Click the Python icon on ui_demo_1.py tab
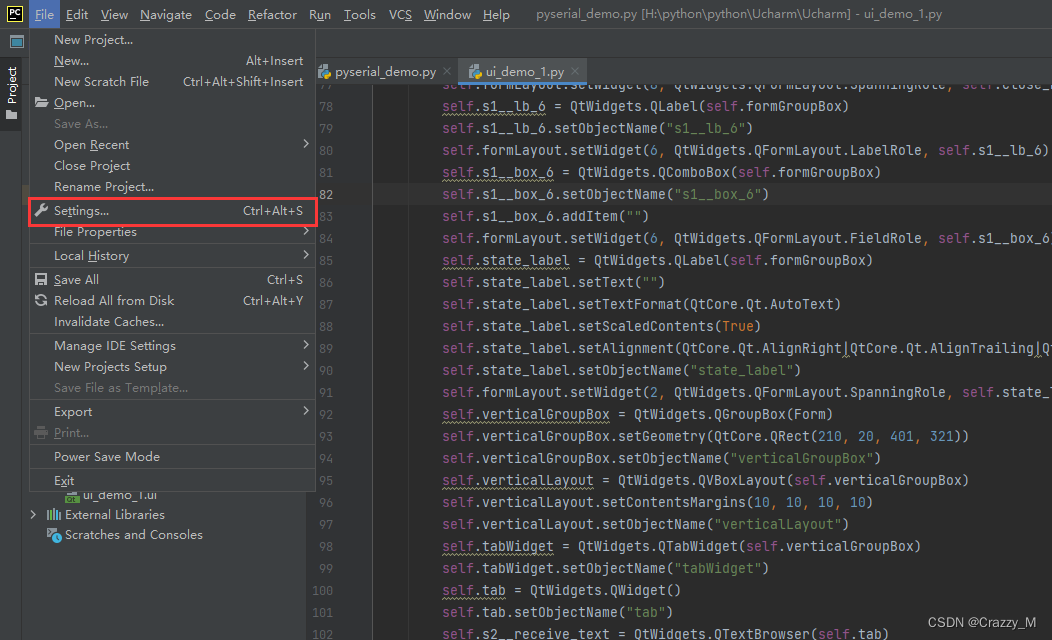Viewport: 1052px width, 640px height. [x=475, y=71]
